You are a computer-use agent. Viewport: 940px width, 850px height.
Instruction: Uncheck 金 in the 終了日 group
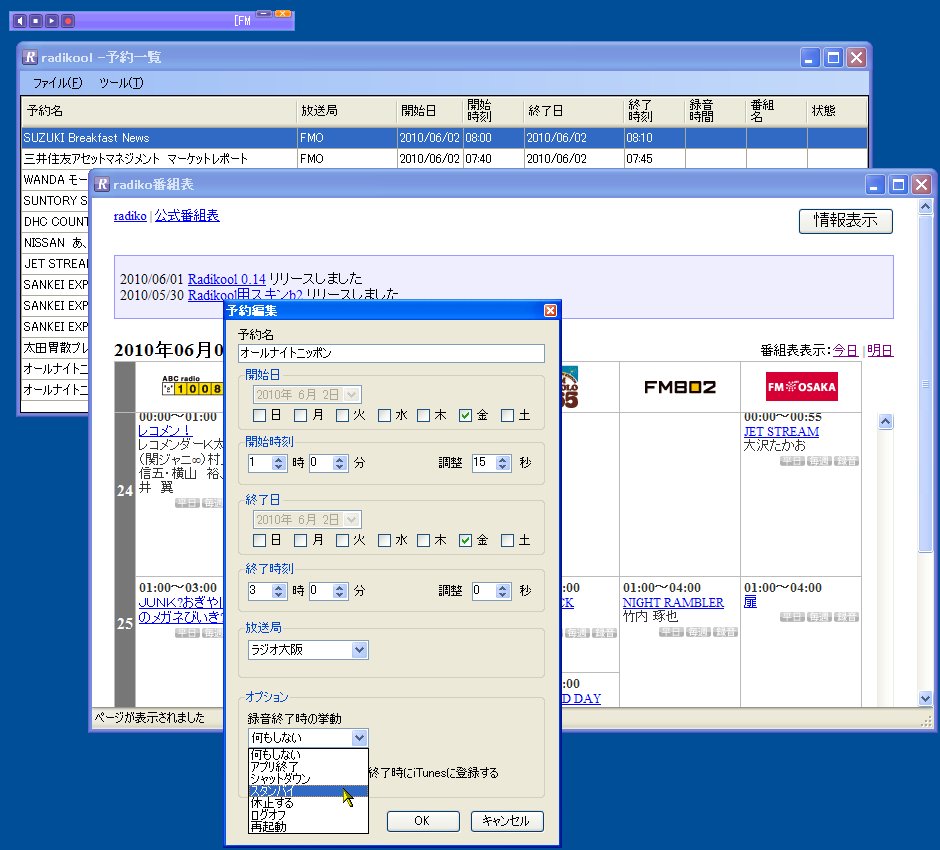point(465,541)
